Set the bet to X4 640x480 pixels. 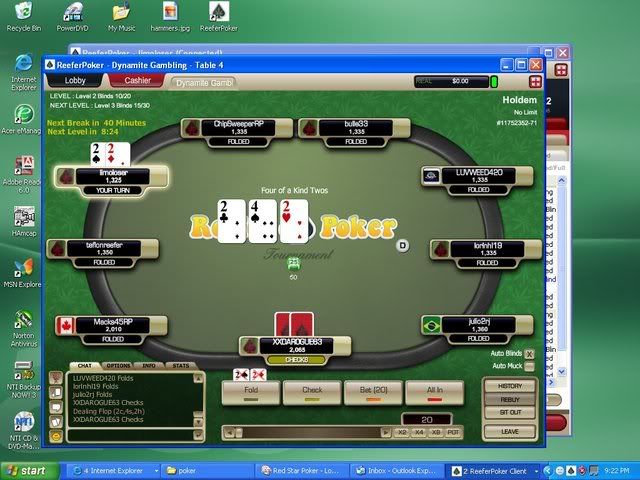point(419,433)
